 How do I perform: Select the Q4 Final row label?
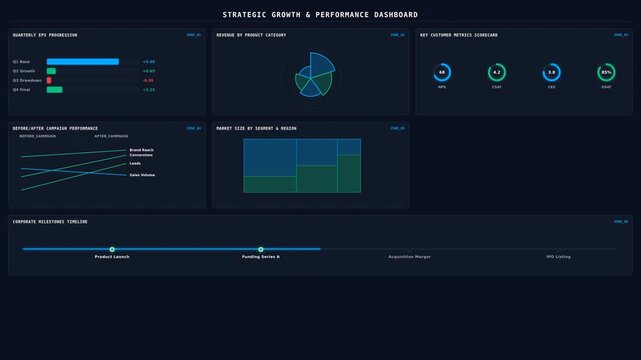21,89
